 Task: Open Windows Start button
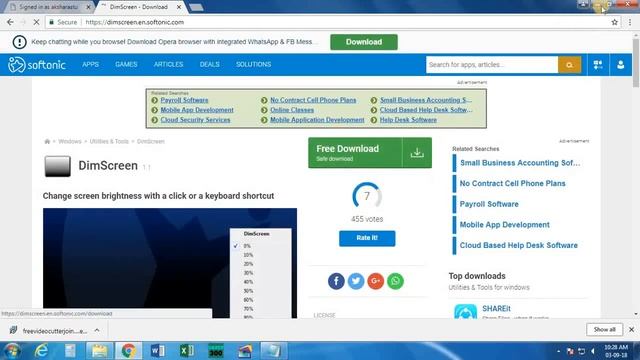click(x=12, y=351)
